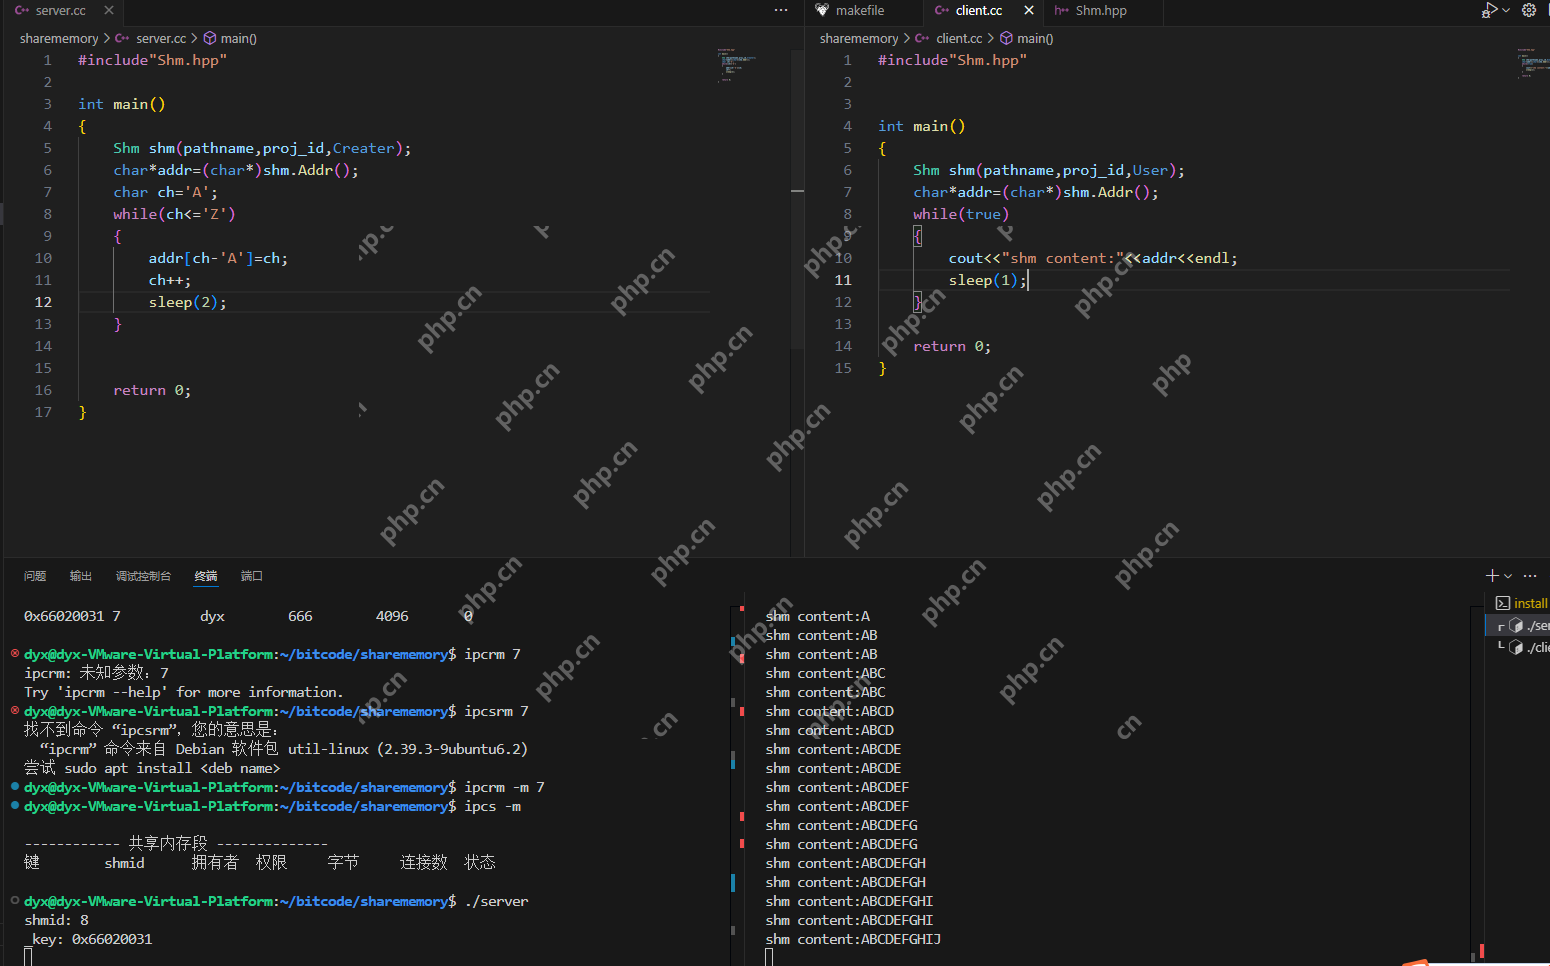Open the makefile tab

(860, 11)
